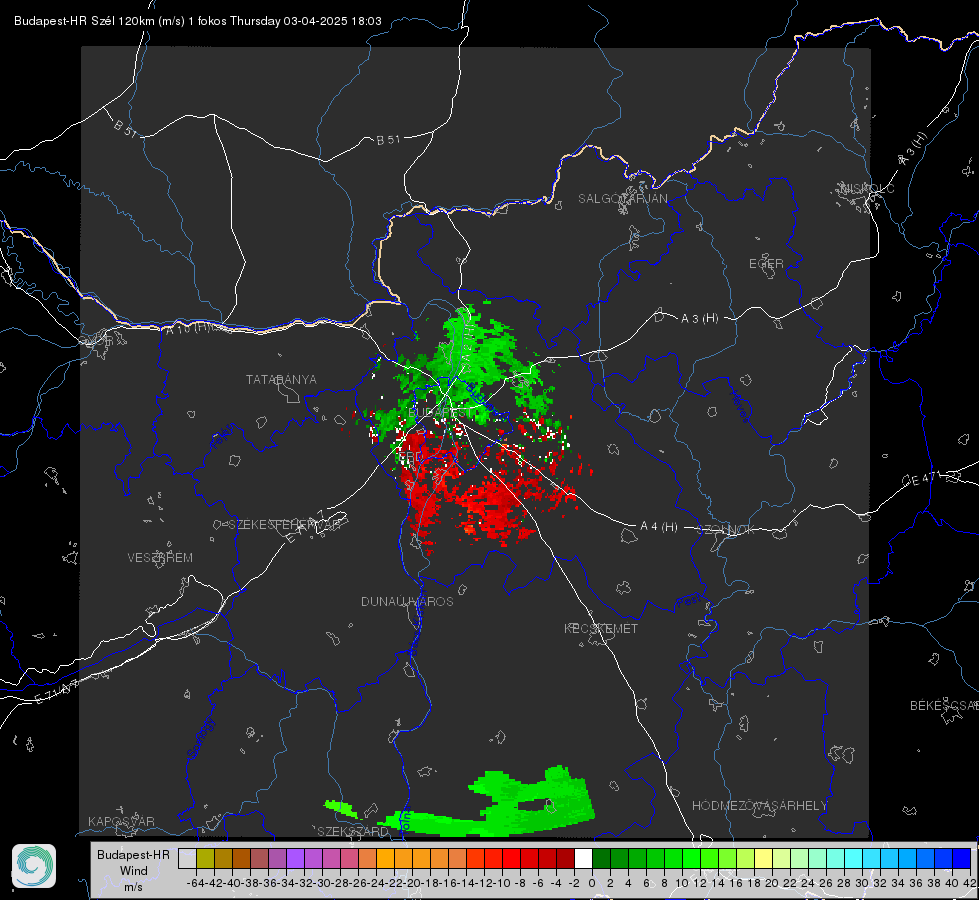The image size is (979, 900).
Task: Click the BÉKÉSCSABA city label
Action: pyautogui.click(x=944, y=706)
